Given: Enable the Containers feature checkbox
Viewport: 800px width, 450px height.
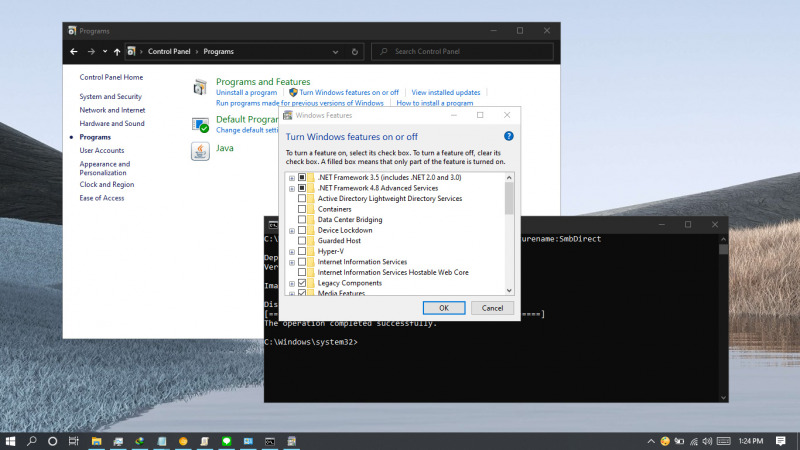Looking at the screenshot, I should click(302, 209).
